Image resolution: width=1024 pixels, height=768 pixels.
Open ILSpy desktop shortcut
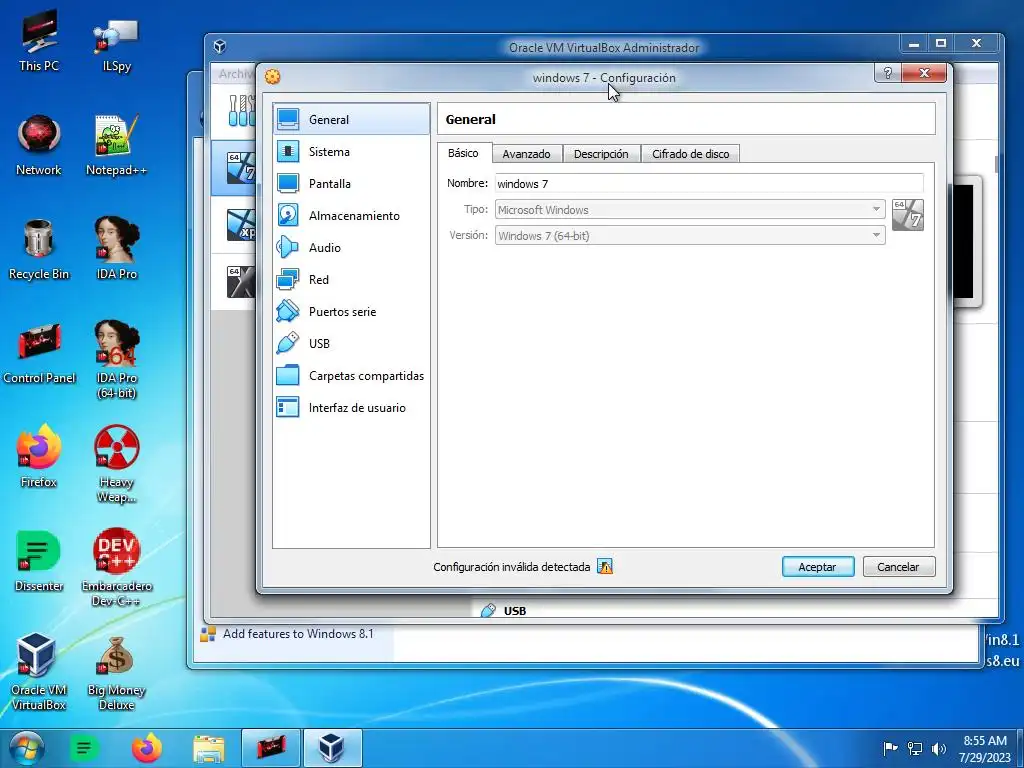(x=116, y=44)
